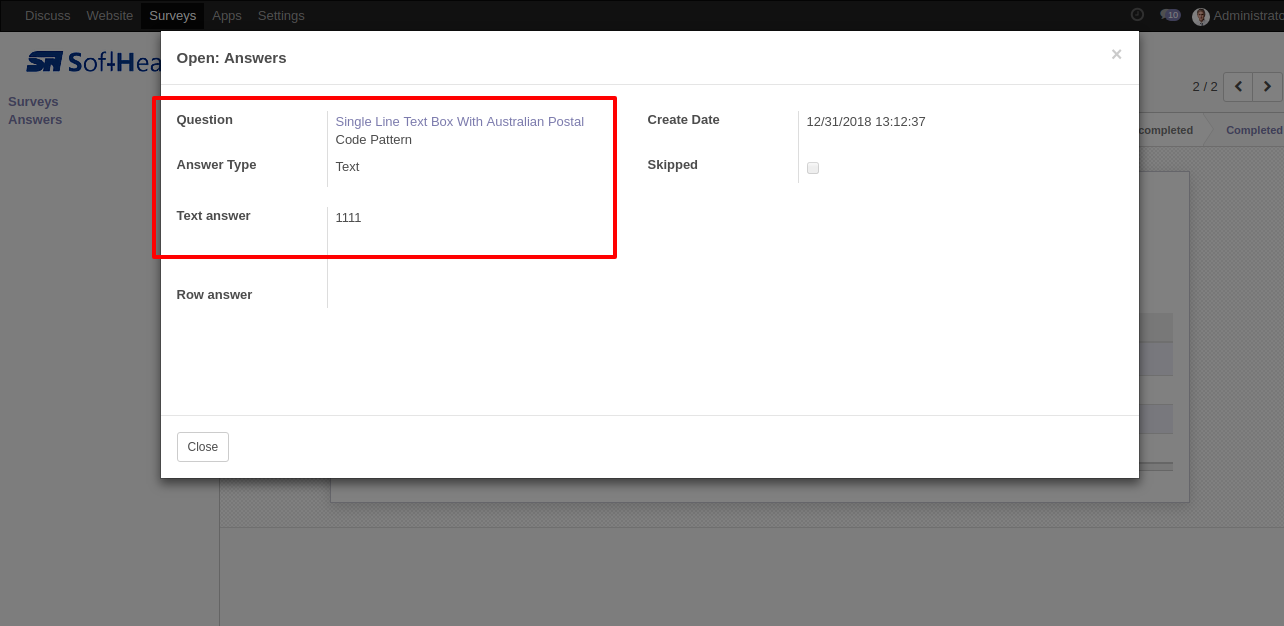
Task: Open the Apps menu
Action: tap(227, 16)
